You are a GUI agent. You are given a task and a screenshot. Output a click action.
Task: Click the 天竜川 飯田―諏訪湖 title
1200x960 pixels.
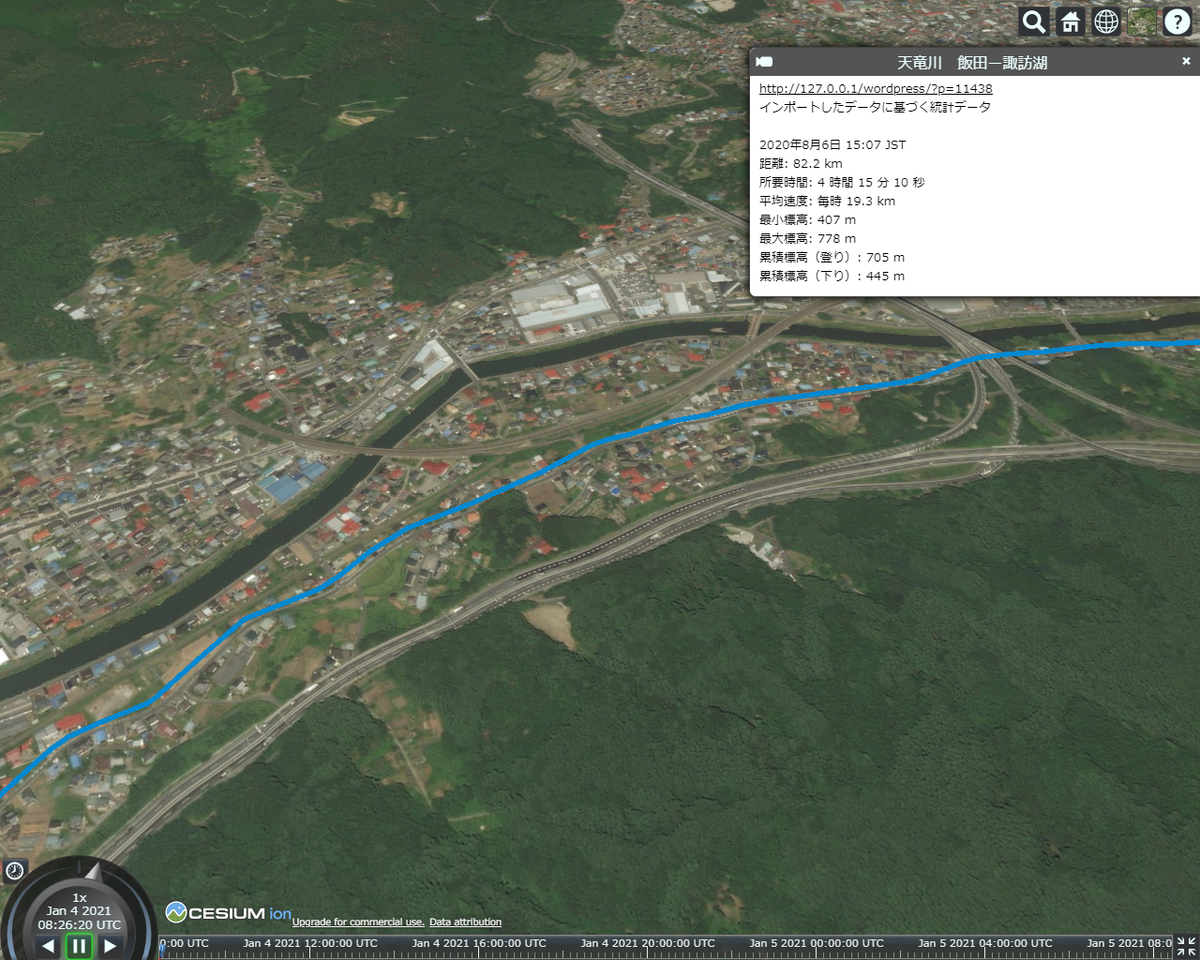click(972, 62)
